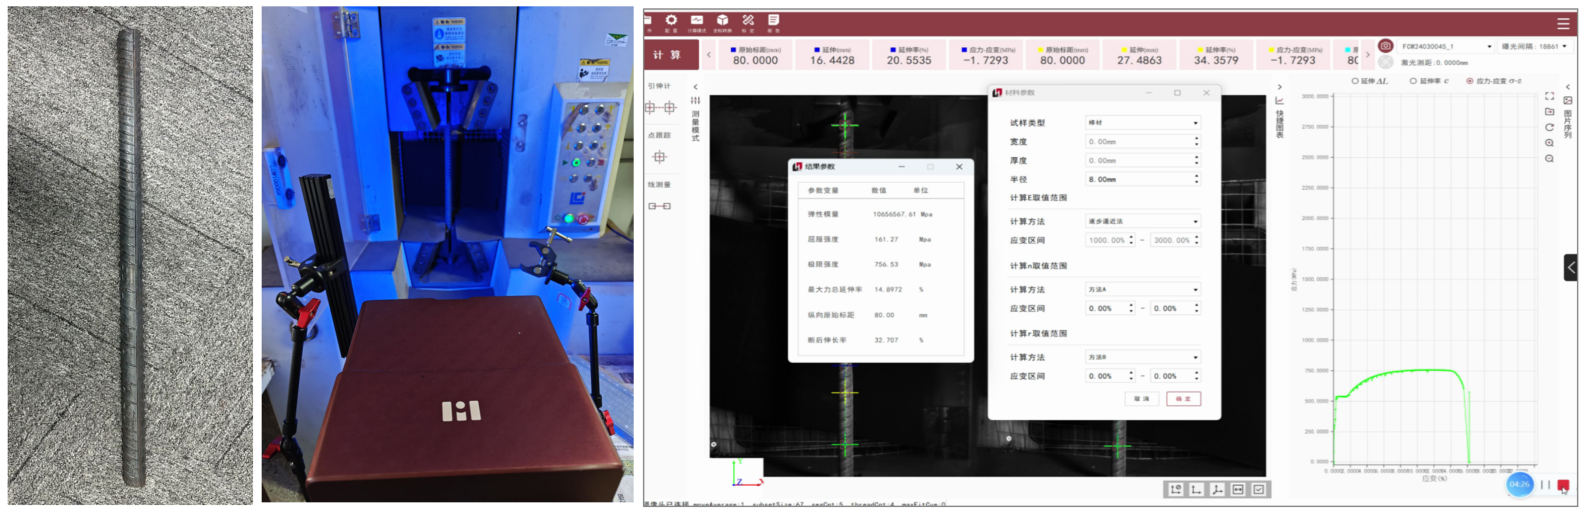Click 取消 in material parameters dialog
1585x510 pixels.
[x=1142, y=398]
